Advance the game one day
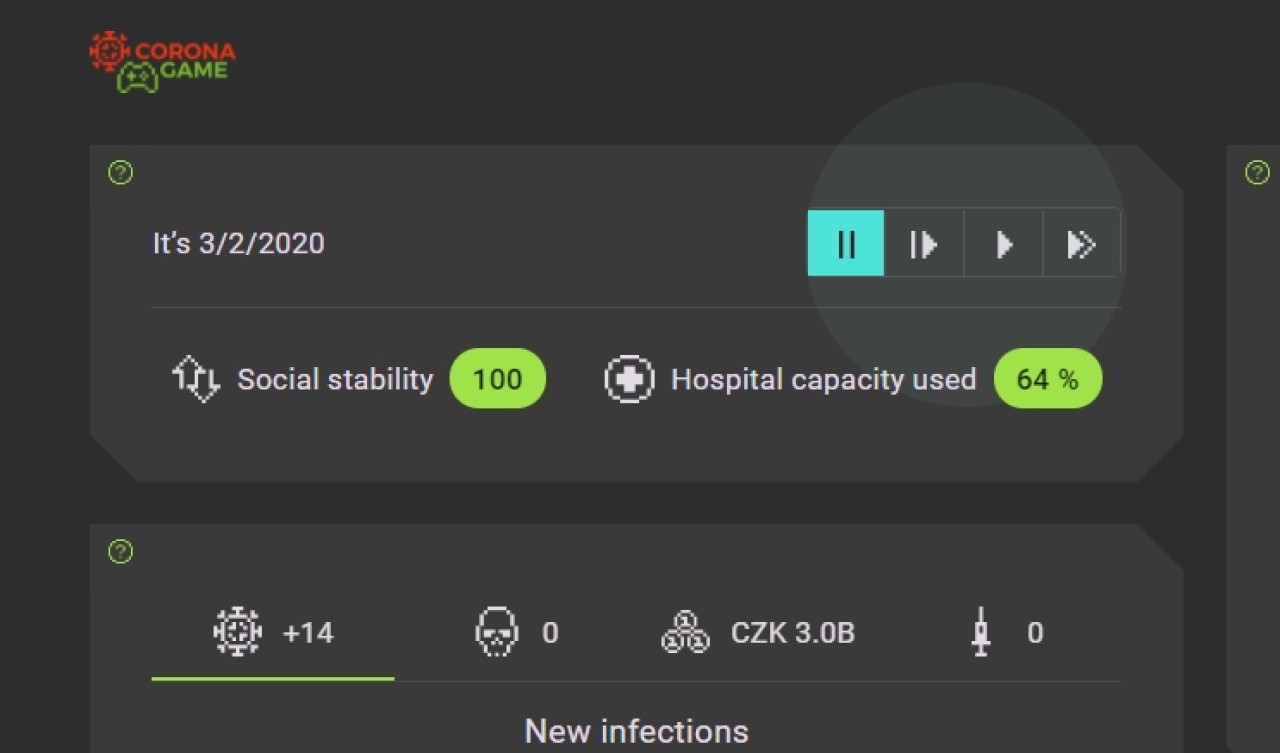Viewport: 1280px width, 753px height. pyautogui.click(x=924, y=243)
